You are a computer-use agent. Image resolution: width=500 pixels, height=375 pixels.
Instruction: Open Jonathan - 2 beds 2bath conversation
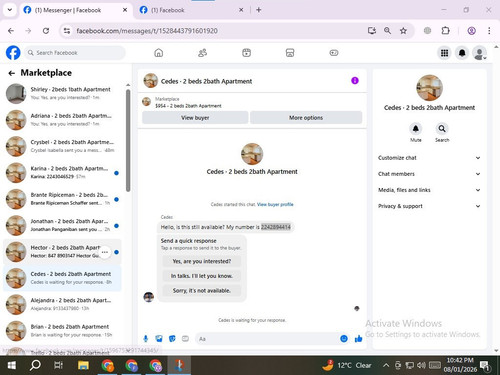pyautogui.click(x=62, y=225)
